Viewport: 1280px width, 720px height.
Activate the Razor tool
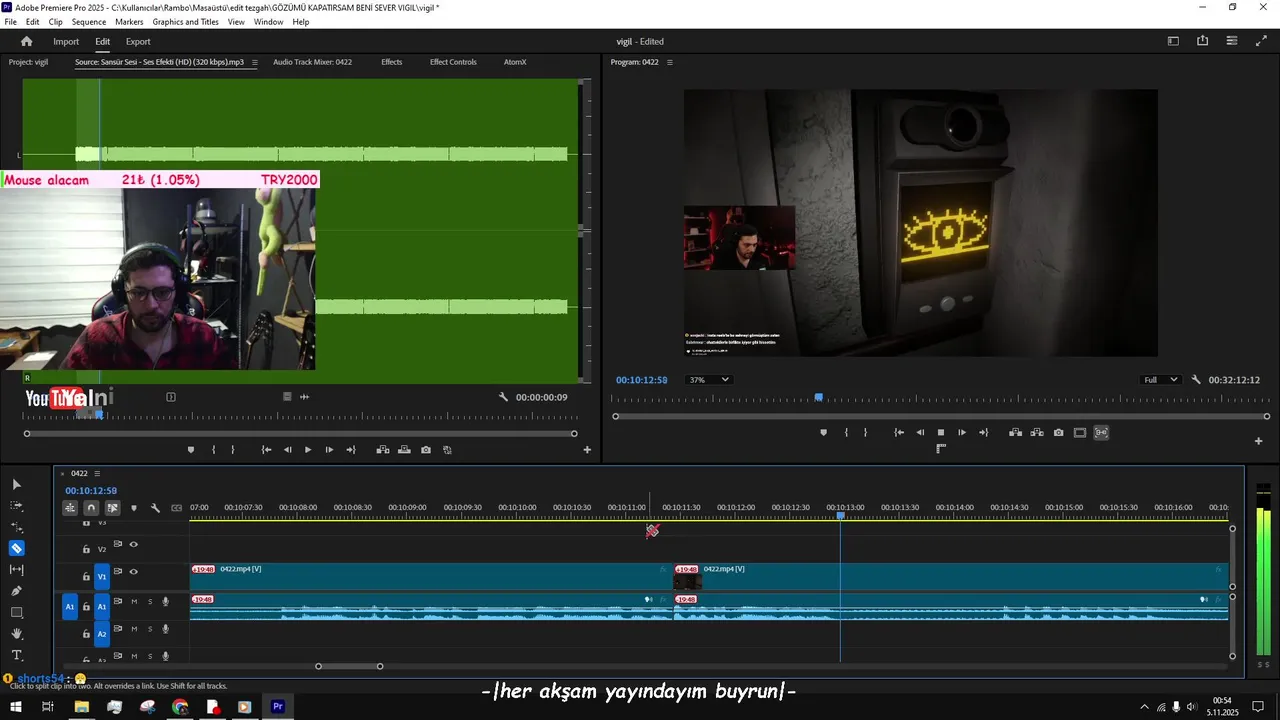(x=16, y=548)
